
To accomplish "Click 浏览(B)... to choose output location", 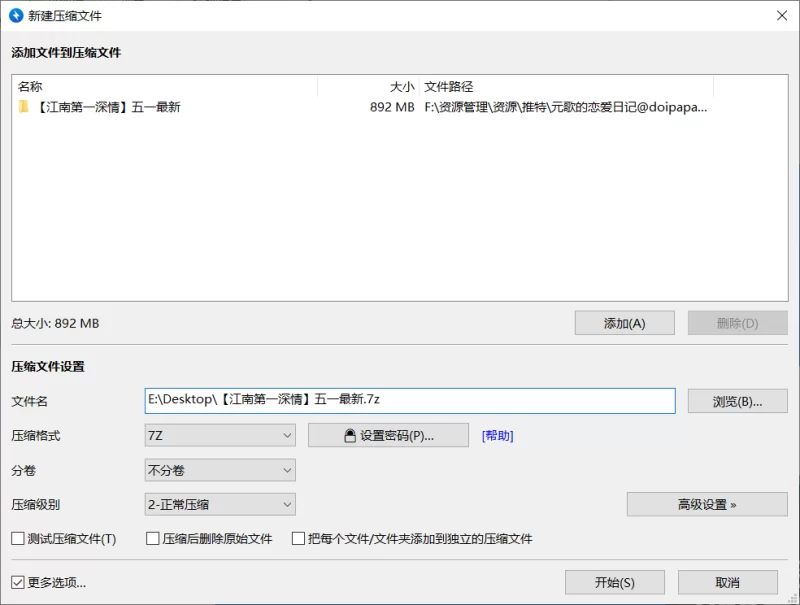I will pos(737,401).
